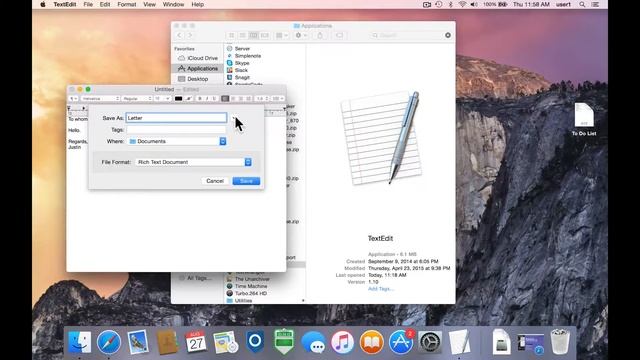Open the Preview app in the Dock
Viewport: 640px width, 360px height.
[x=138, y=342]
